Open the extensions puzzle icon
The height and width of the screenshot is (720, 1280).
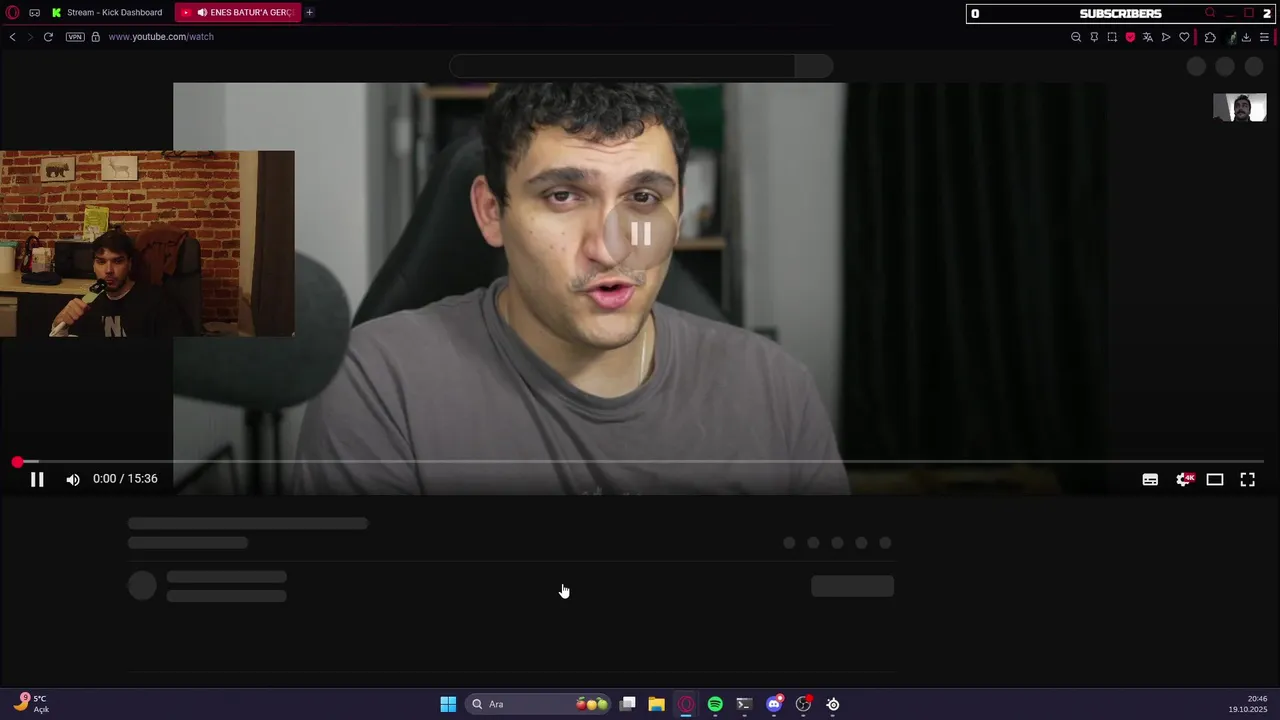coord(1210,37)
